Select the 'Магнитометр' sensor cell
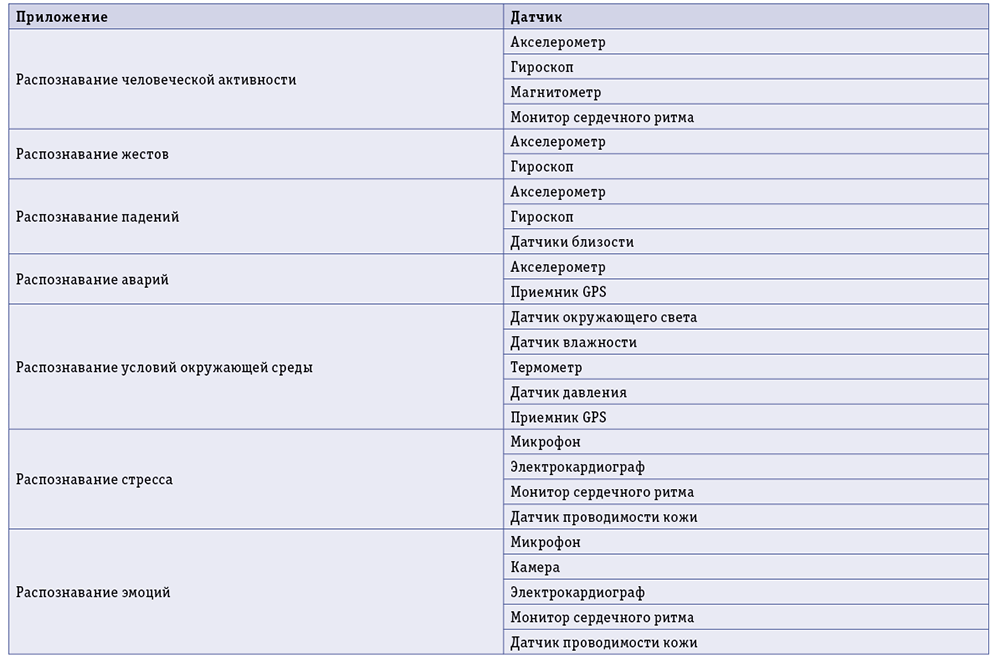The image size is (1000, 659). (x=746, y=92)
